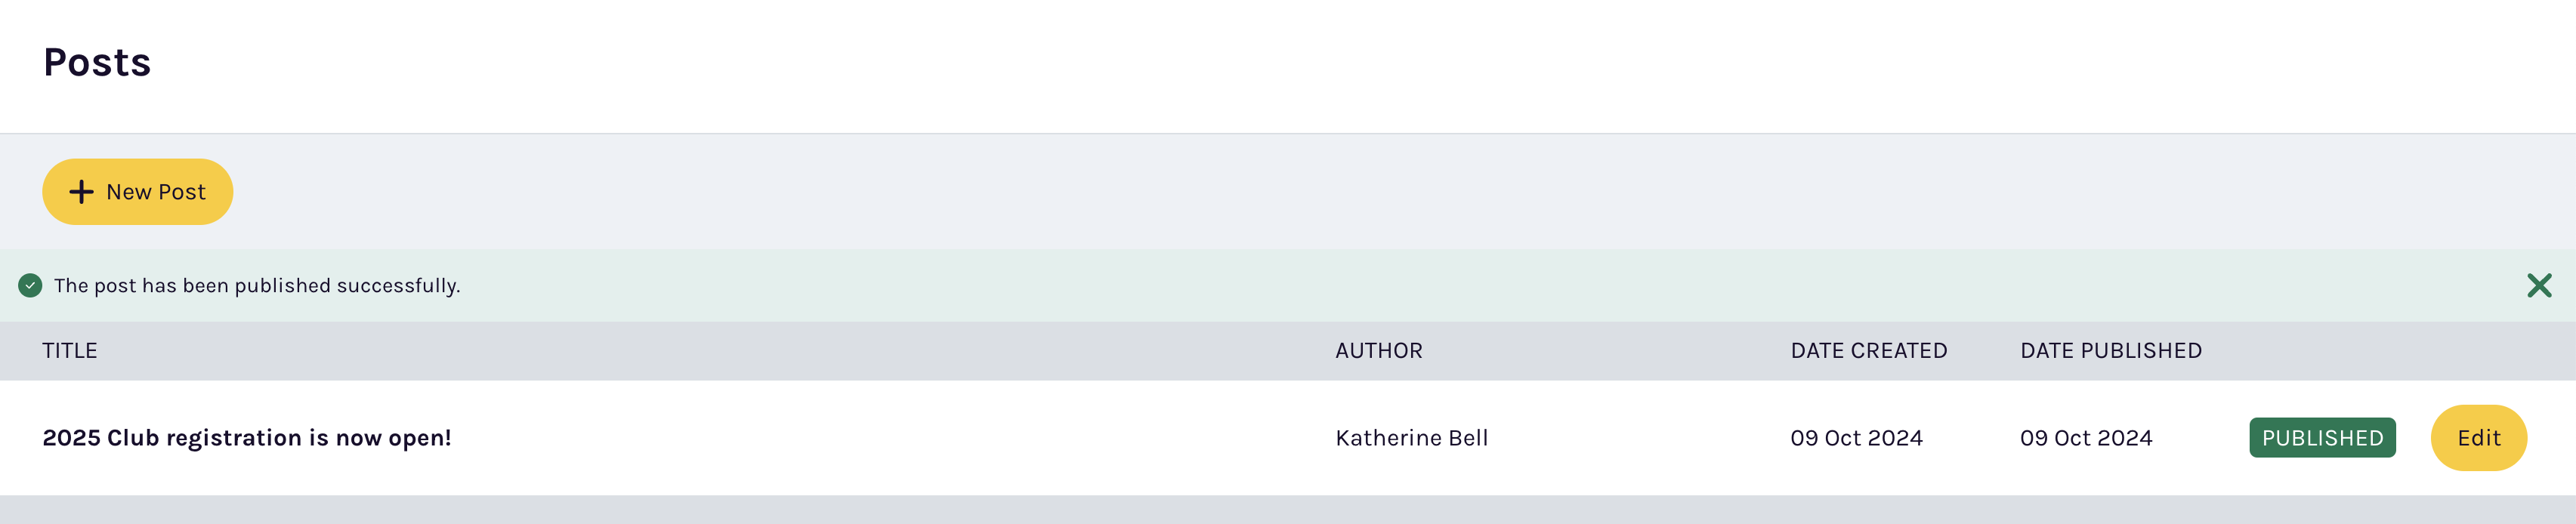Click the Posts page heading
Viewport: 2576px width, 524px height.
pos(97,62)
